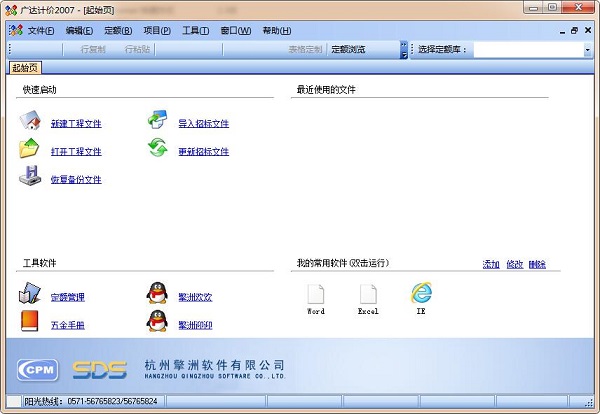Click the green refresh icon for 更新招标文件

pos(158,148)
